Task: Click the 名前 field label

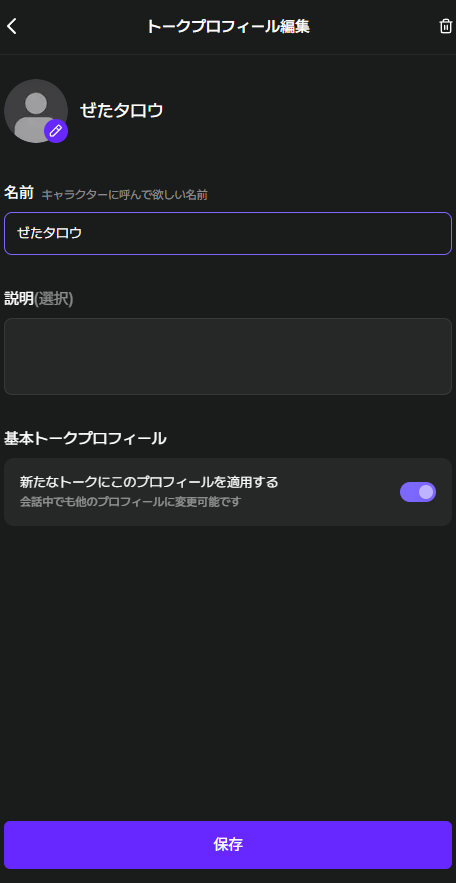Action: 19,193
